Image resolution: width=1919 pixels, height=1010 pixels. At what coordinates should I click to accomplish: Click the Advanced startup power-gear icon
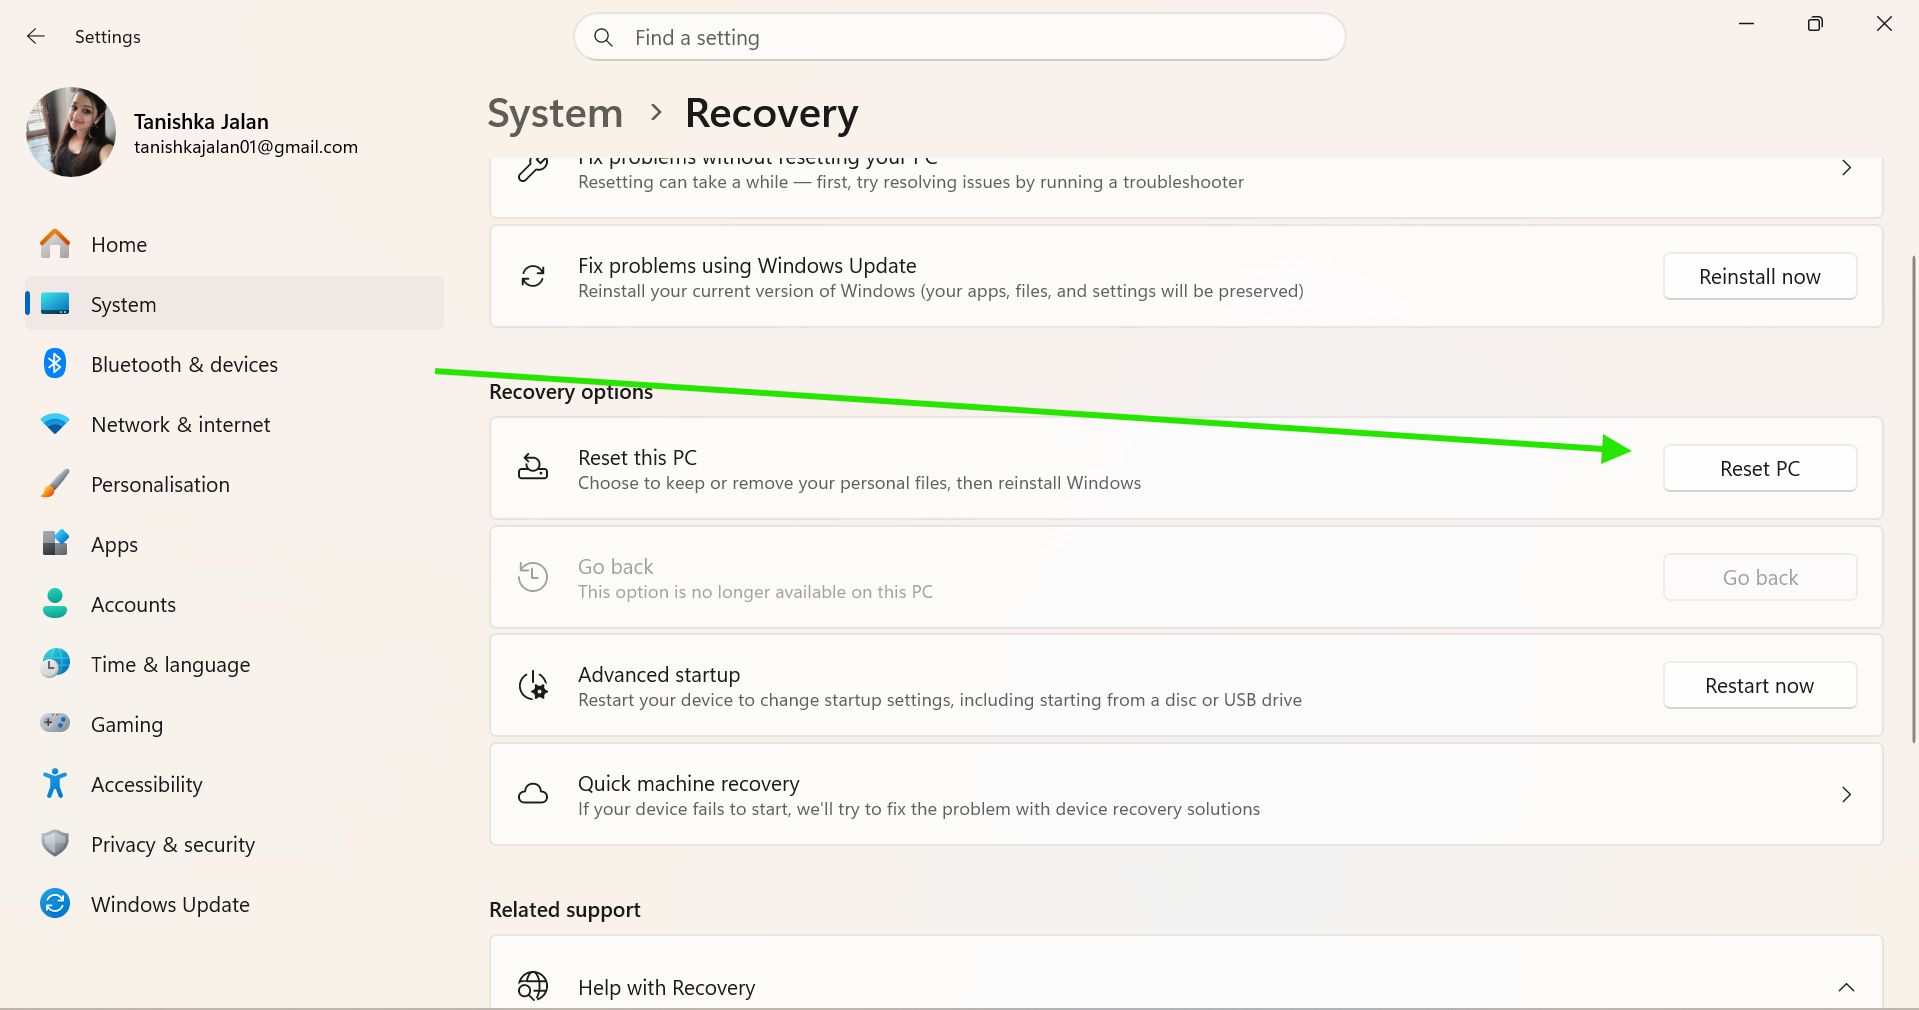(x=533, y=685)
